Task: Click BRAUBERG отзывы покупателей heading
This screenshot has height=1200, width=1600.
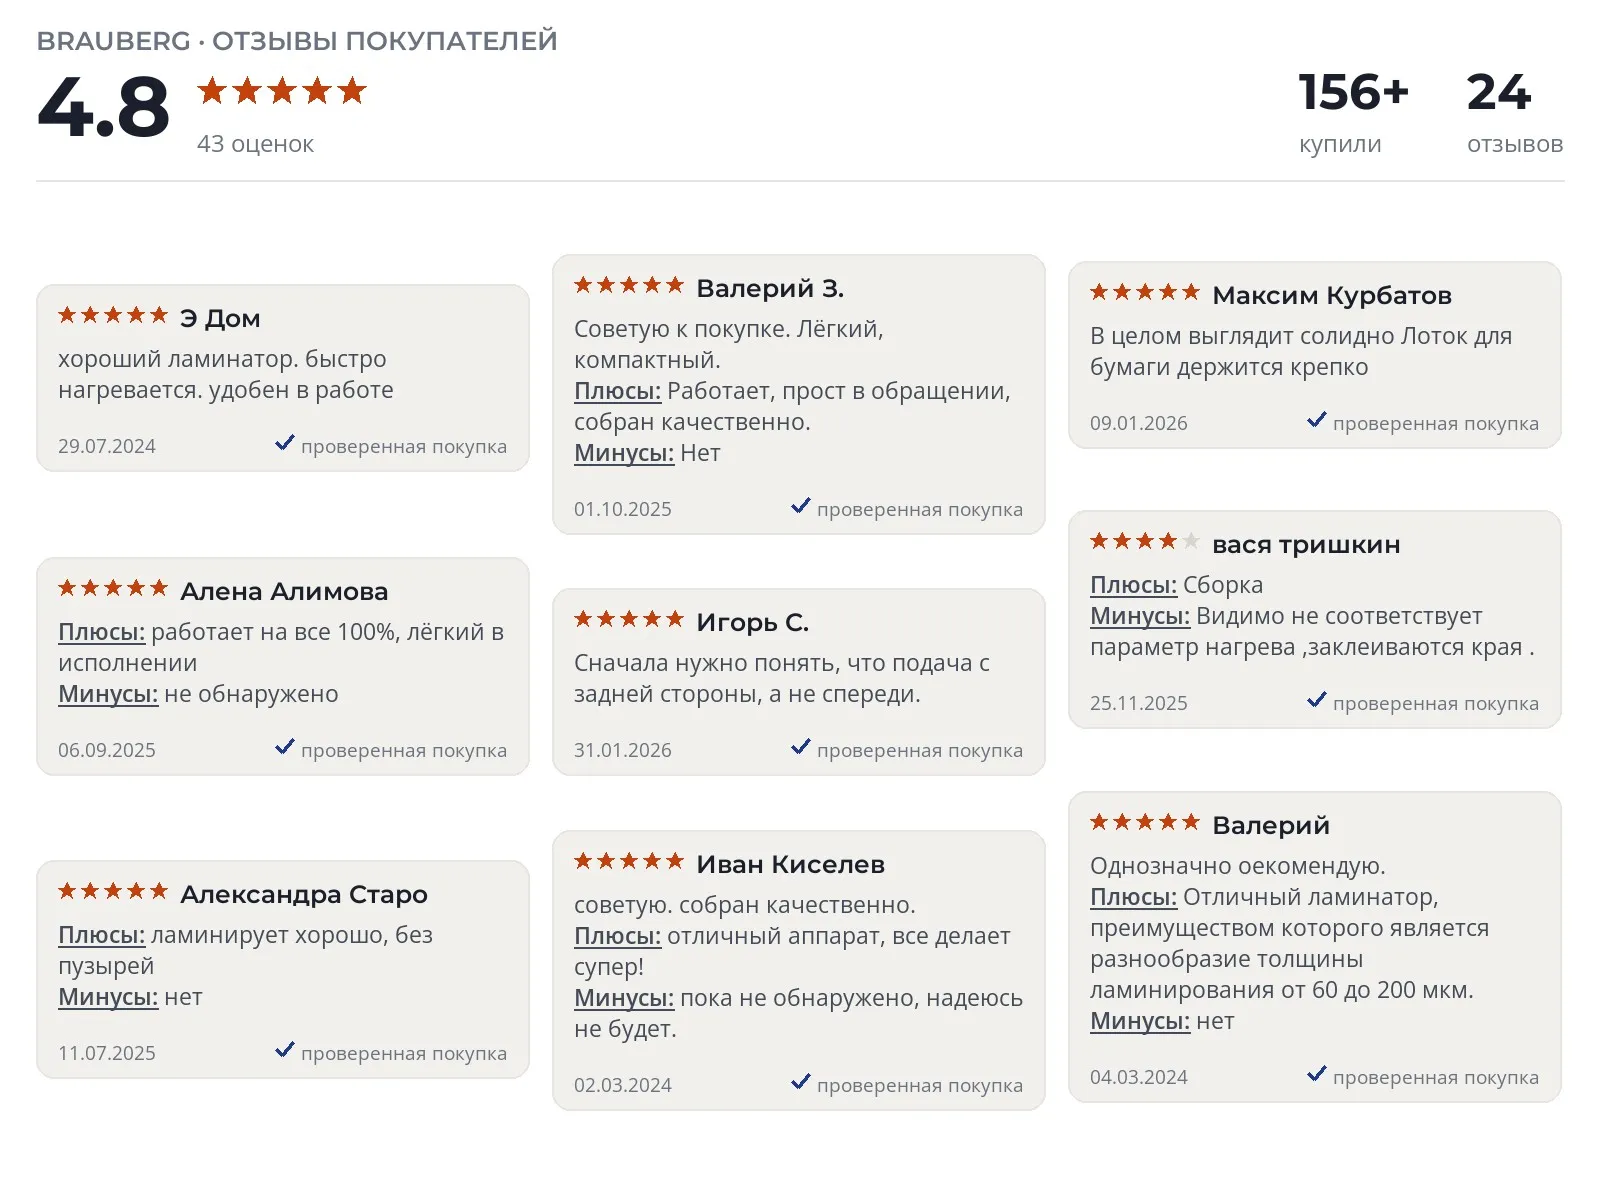Action: (x=297, y=41)
